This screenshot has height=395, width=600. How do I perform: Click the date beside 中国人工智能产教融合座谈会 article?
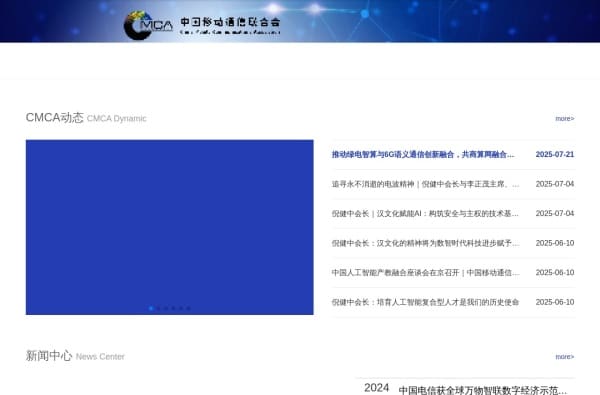[555, 273]
